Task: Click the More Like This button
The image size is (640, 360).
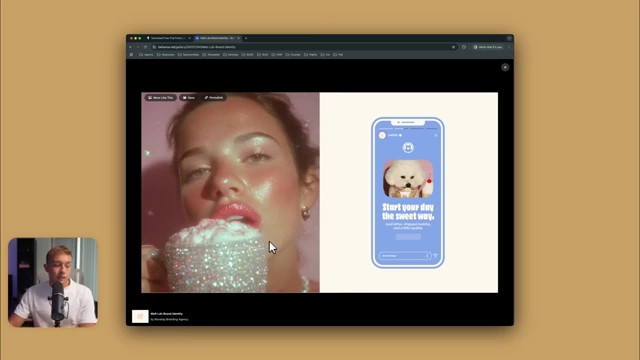Action: (160, 98)
